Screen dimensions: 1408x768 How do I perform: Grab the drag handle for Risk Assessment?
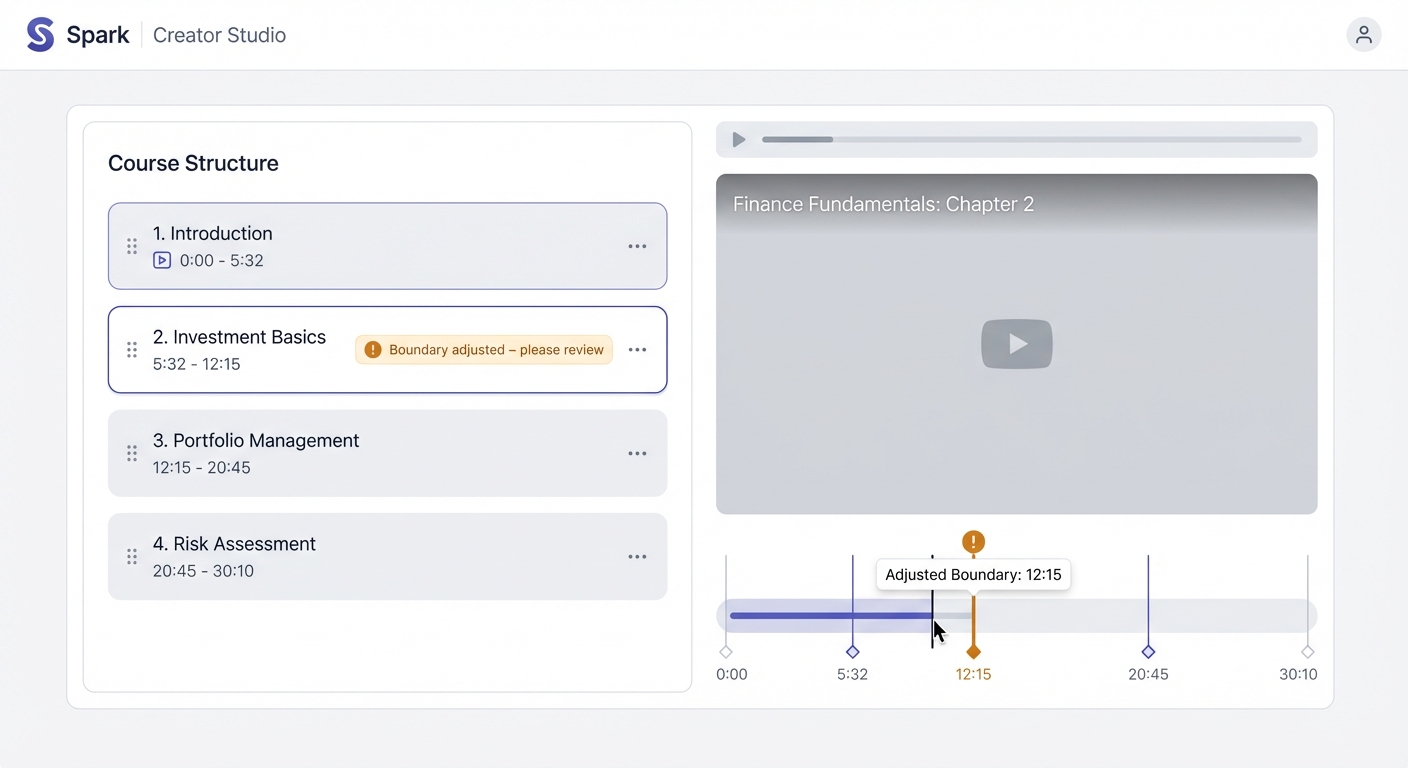(x=132, y=557)
